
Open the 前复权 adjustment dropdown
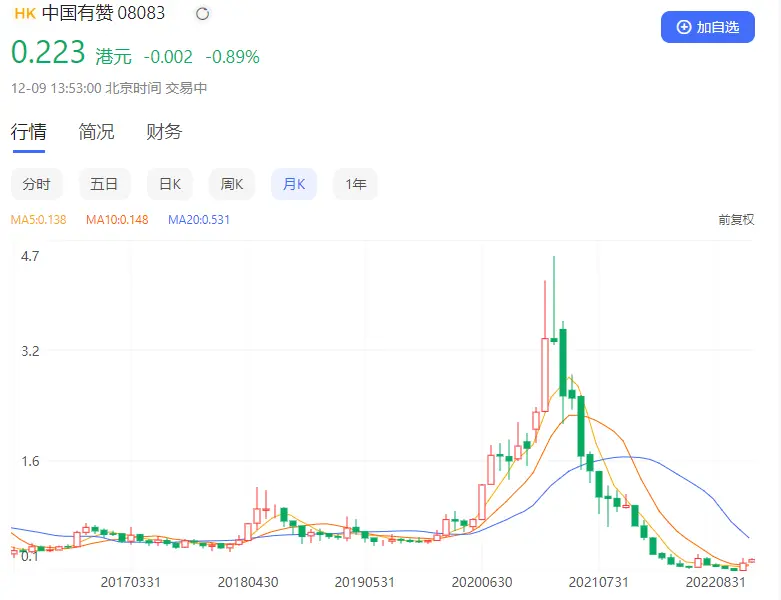click(735, 220)
